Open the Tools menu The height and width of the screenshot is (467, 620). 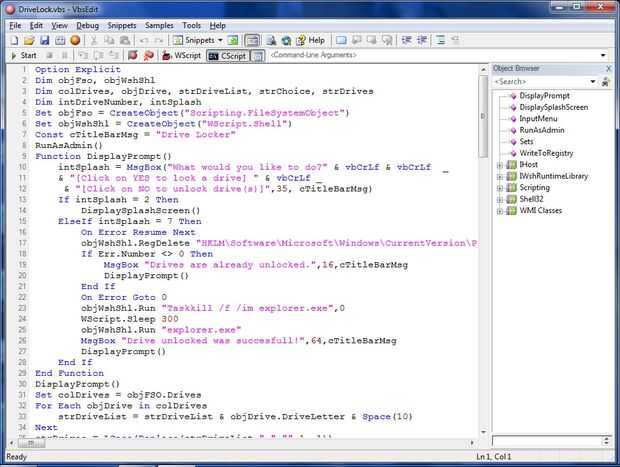191,25
